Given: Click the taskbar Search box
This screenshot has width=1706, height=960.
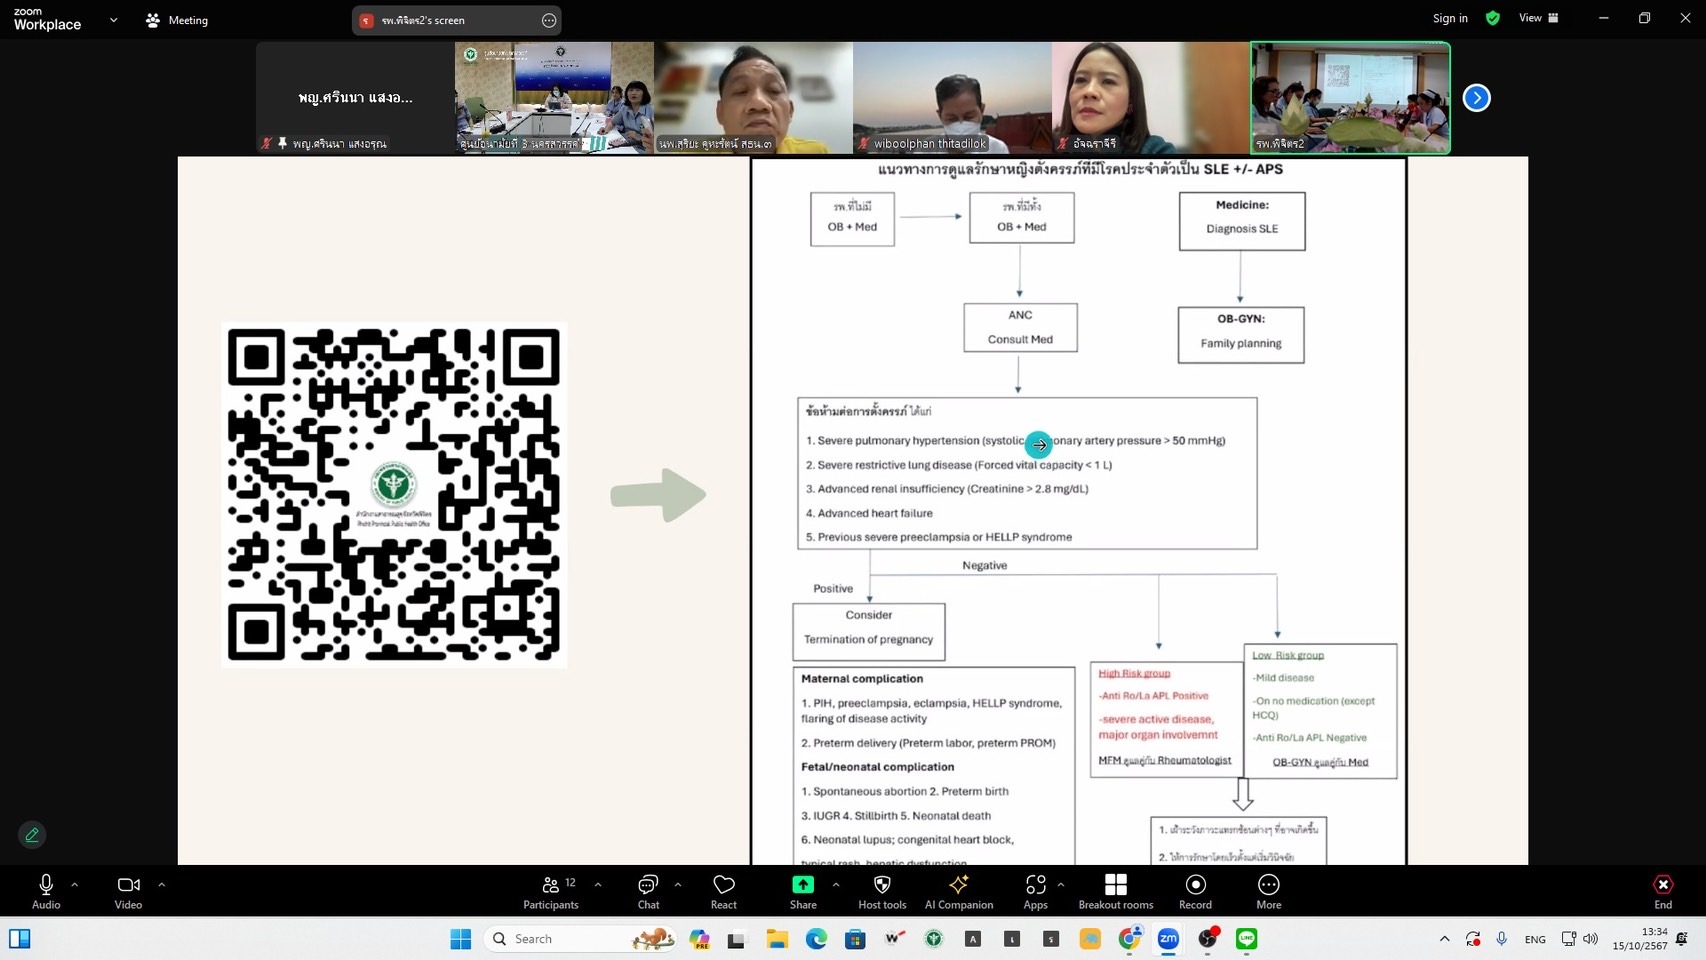Looking at the screenshot, I should click(x=582, y=939).
